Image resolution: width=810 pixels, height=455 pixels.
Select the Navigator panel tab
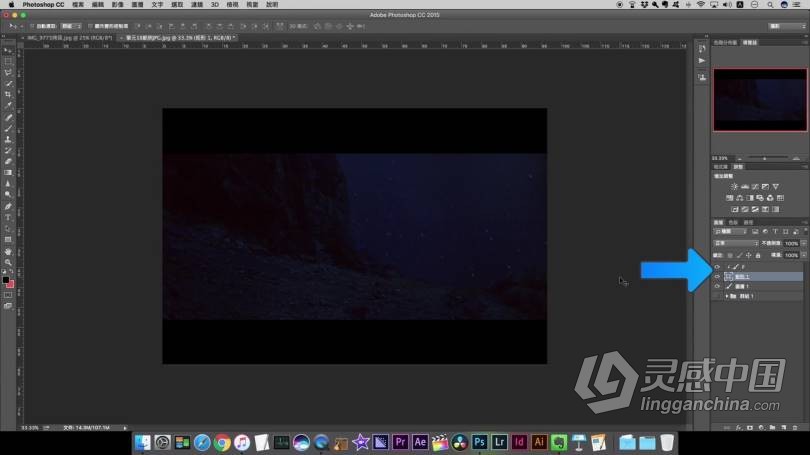click(x=750, y=42)
